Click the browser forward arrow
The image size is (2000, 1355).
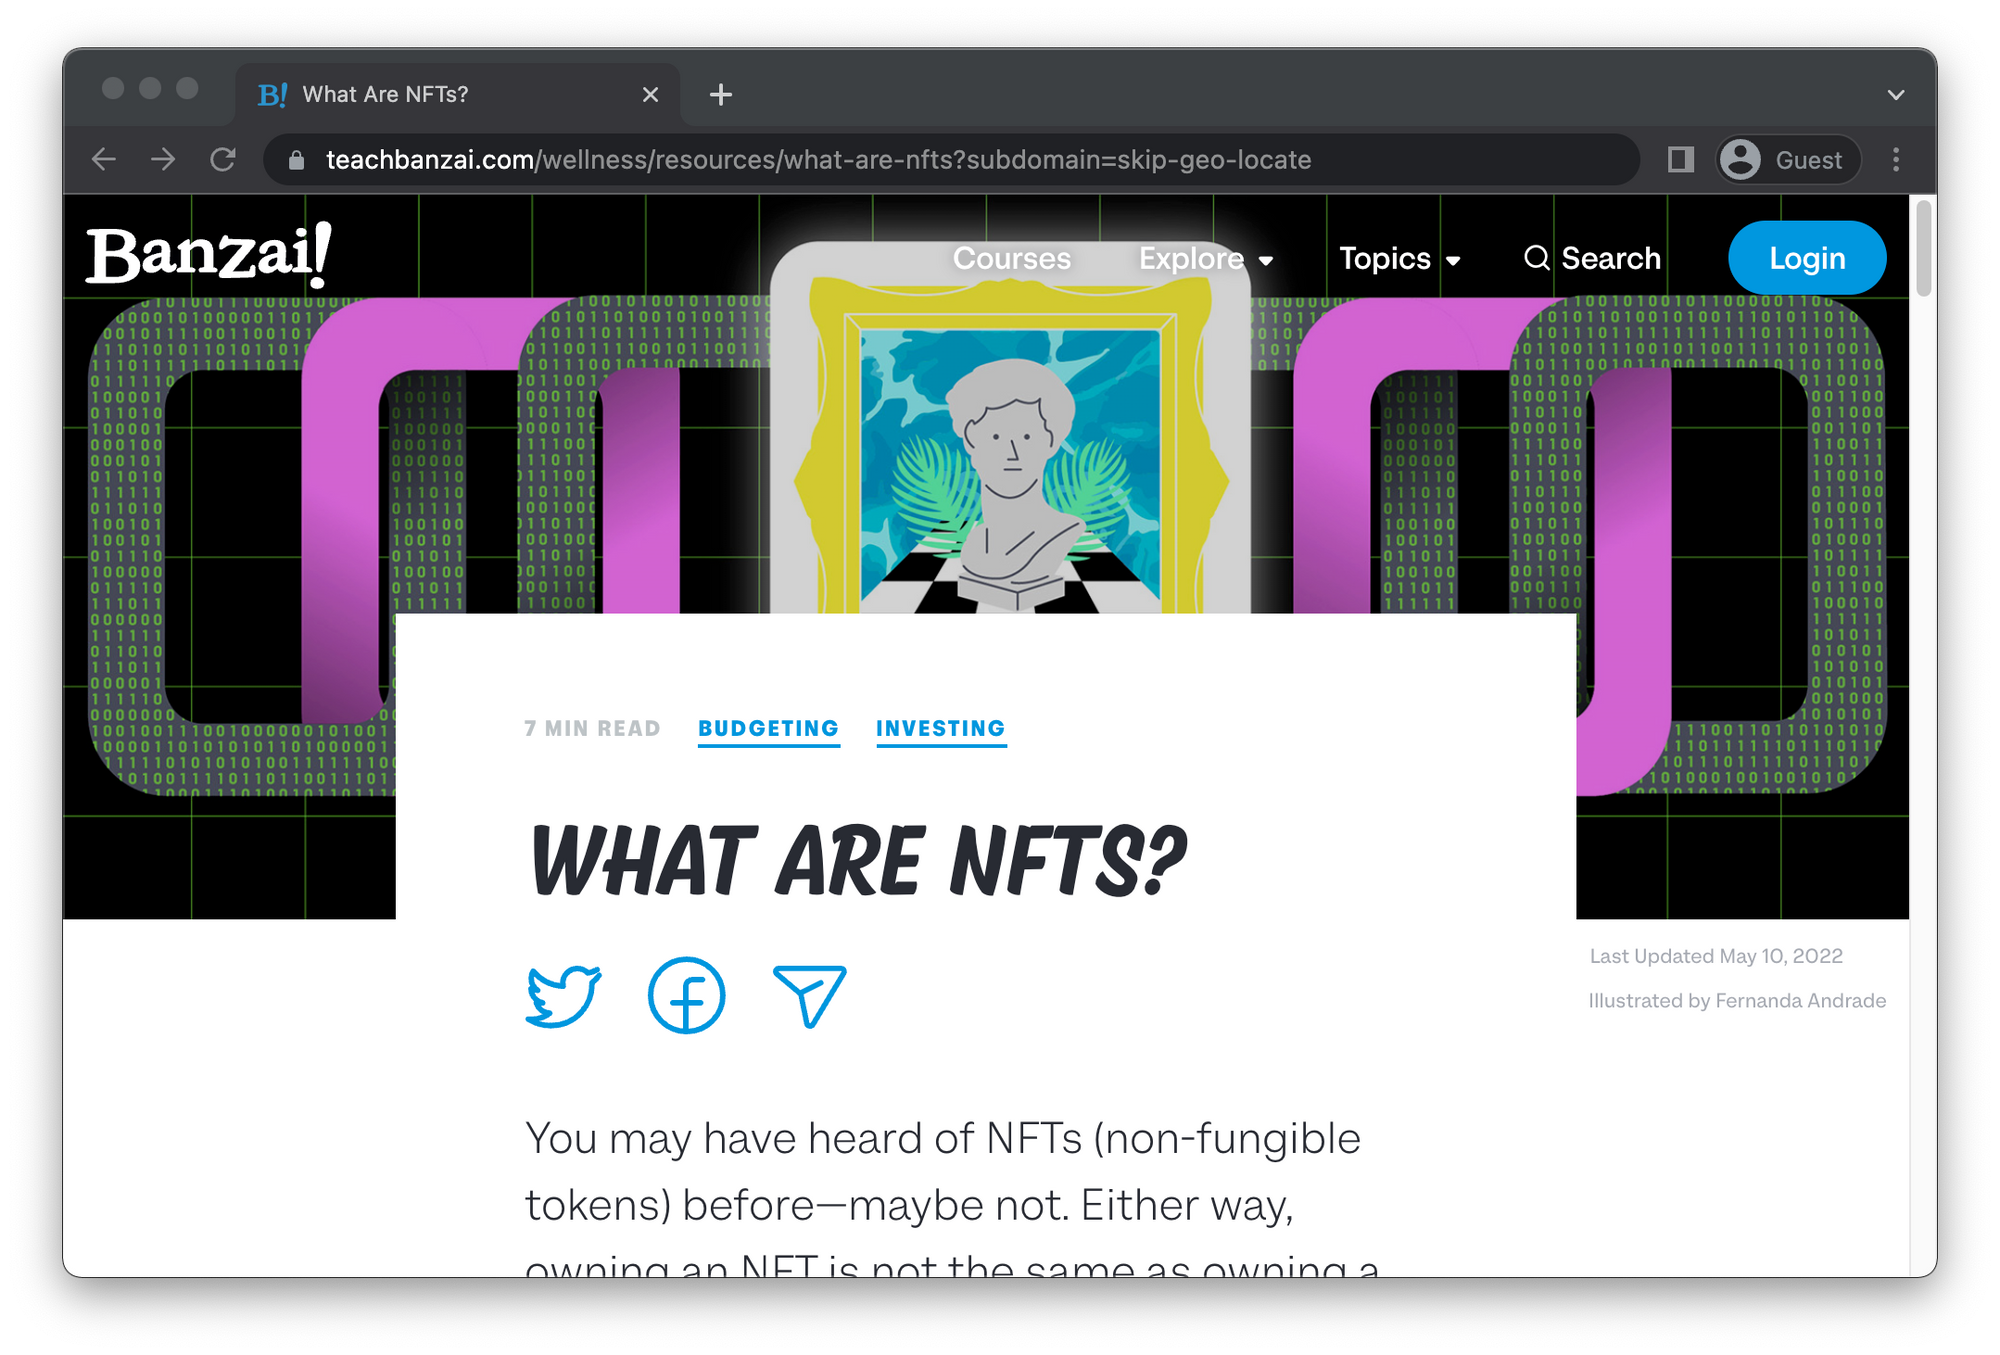pos(163,160)
